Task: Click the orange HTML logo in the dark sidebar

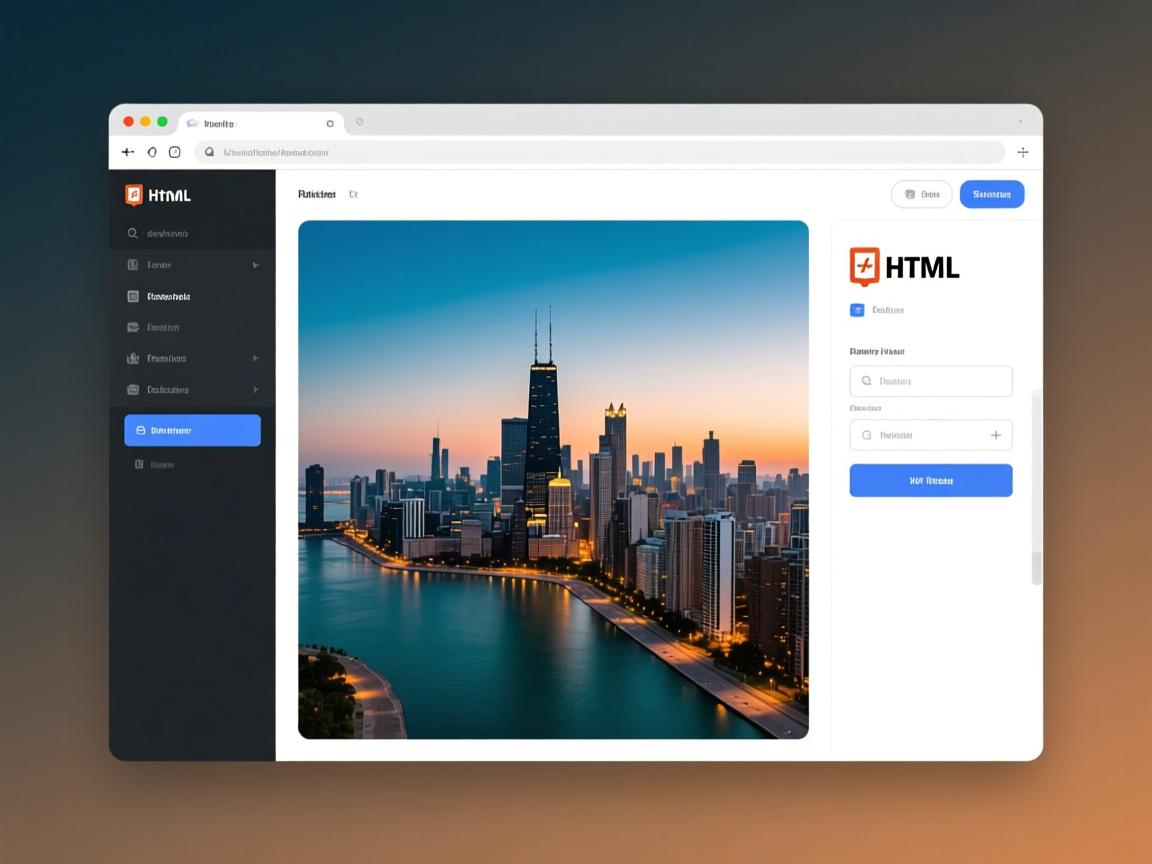Action: 134,195
